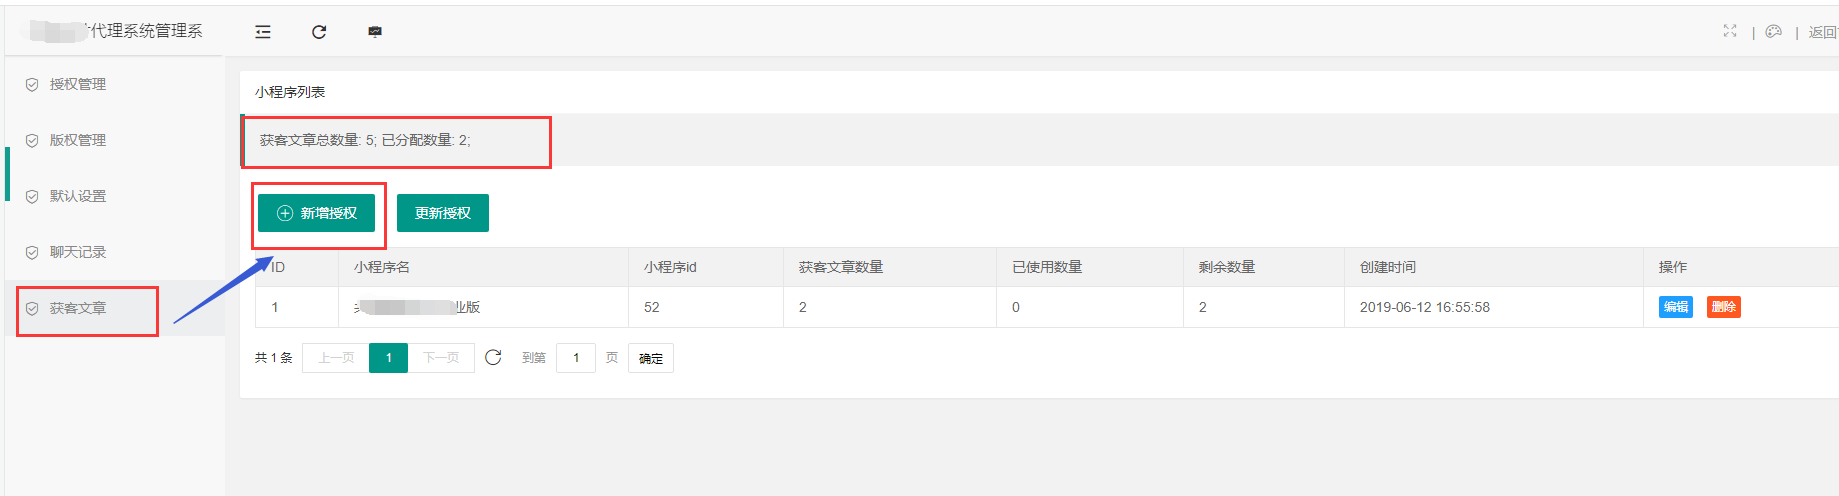The width and height of the screenshot is (1839, 496).
Task: Click the shield icon beside 聊天记录
Action: (32, 253)
